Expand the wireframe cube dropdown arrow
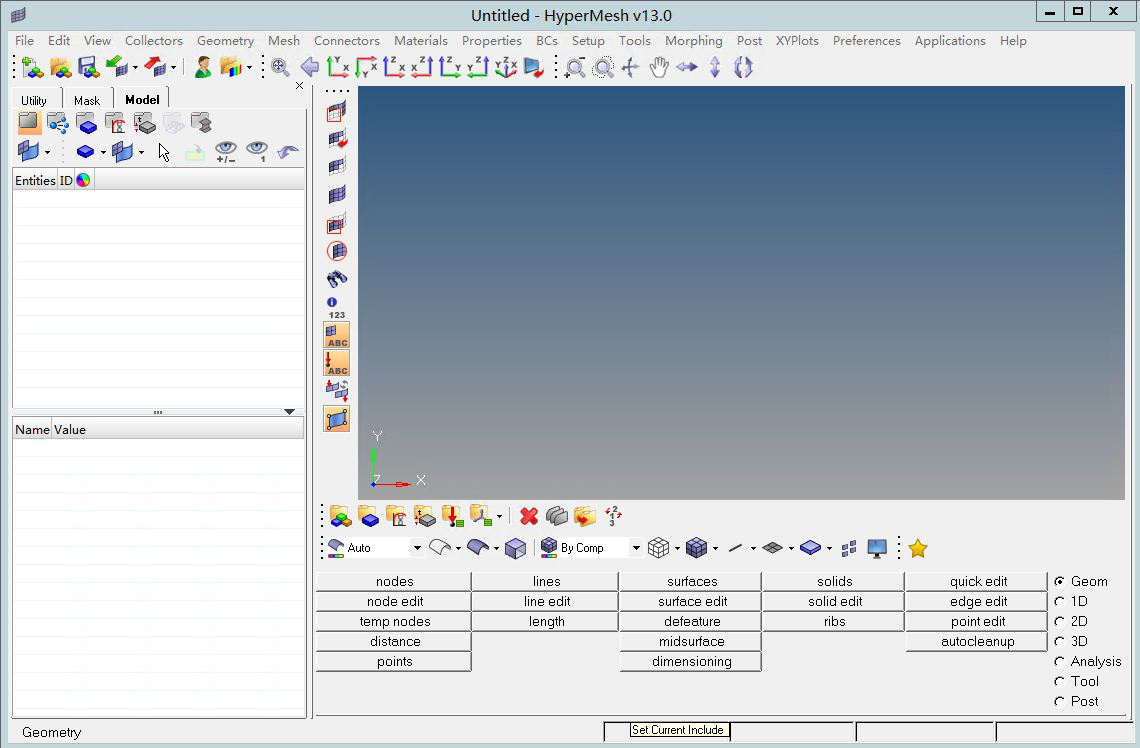The image size is (1140, 748). tap(677, 548)
